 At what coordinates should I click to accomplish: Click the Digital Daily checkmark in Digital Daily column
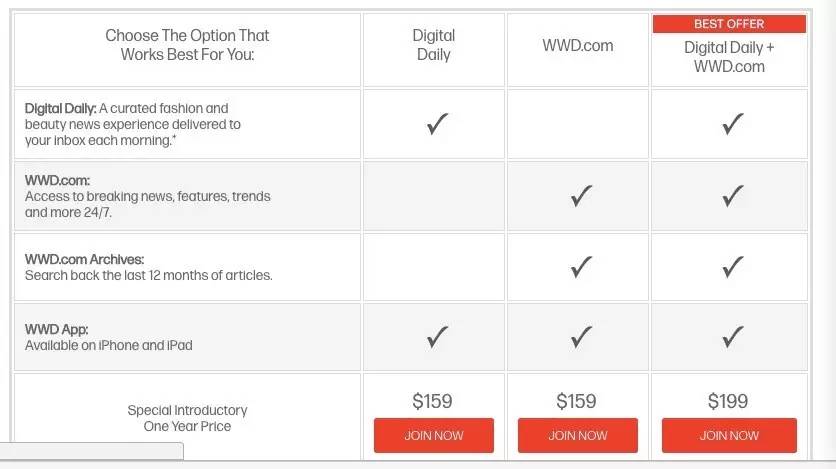(436, 125)
